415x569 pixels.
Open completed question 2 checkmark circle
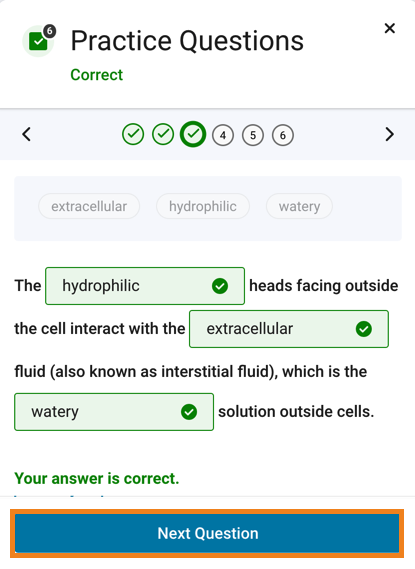(163, 134)
